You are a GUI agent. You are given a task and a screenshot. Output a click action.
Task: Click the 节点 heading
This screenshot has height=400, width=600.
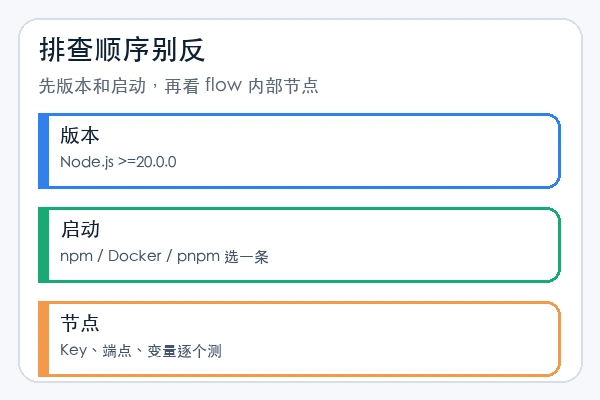(x=80, y=323)
